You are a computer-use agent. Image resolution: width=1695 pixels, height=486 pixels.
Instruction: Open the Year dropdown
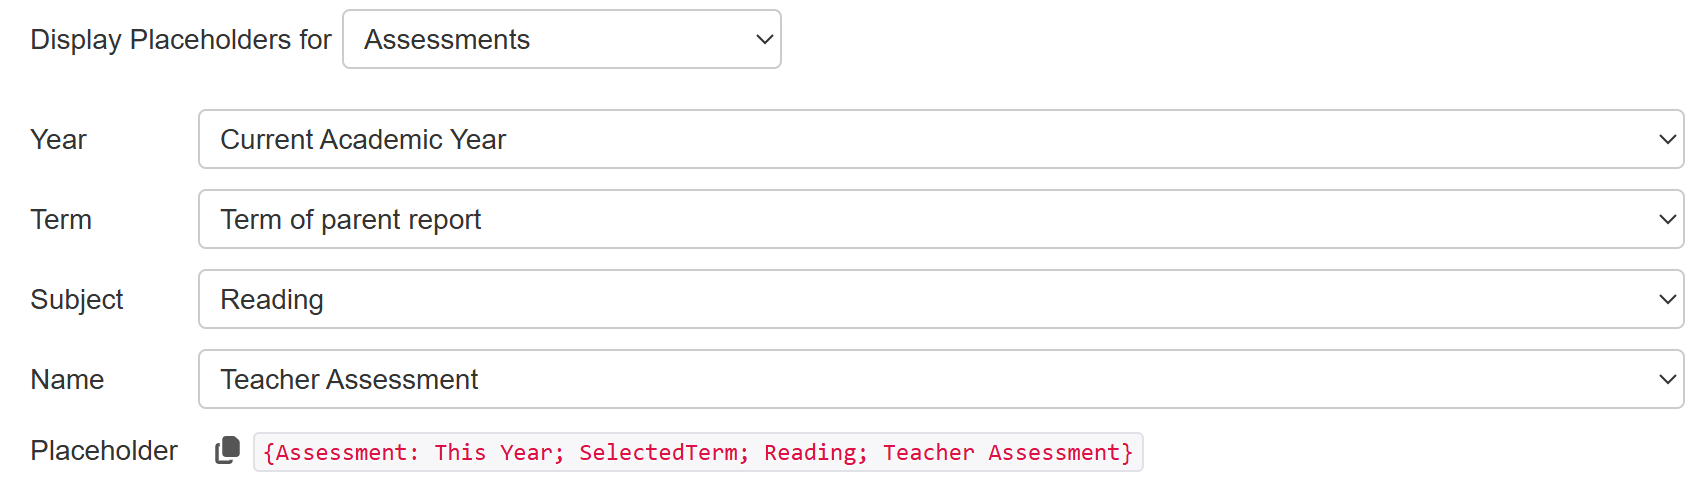click(x=940, y=139)
